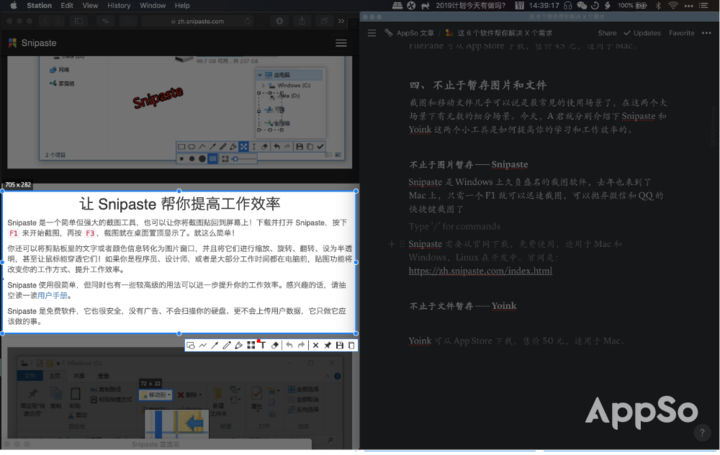
Task: Show Safari tab overview icon
Action: 324,21
